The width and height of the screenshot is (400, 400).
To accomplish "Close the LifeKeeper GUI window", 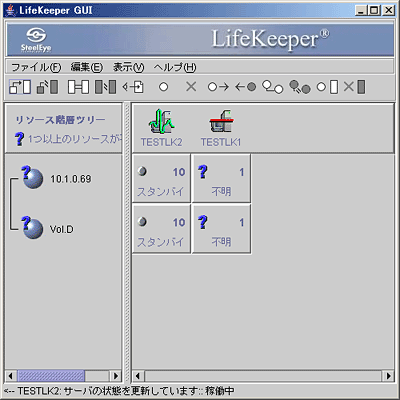I will (389, 10).
